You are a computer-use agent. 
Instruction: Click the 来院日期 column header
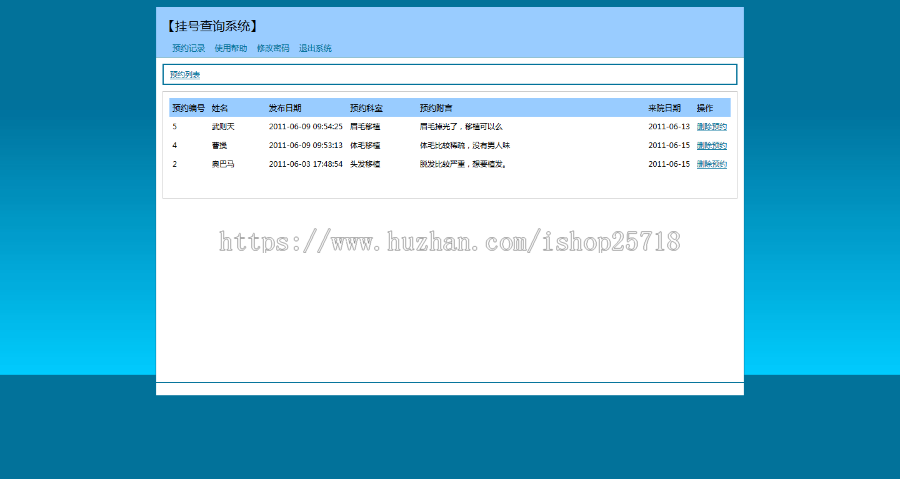pyautogui.click(x=665, y=108)
